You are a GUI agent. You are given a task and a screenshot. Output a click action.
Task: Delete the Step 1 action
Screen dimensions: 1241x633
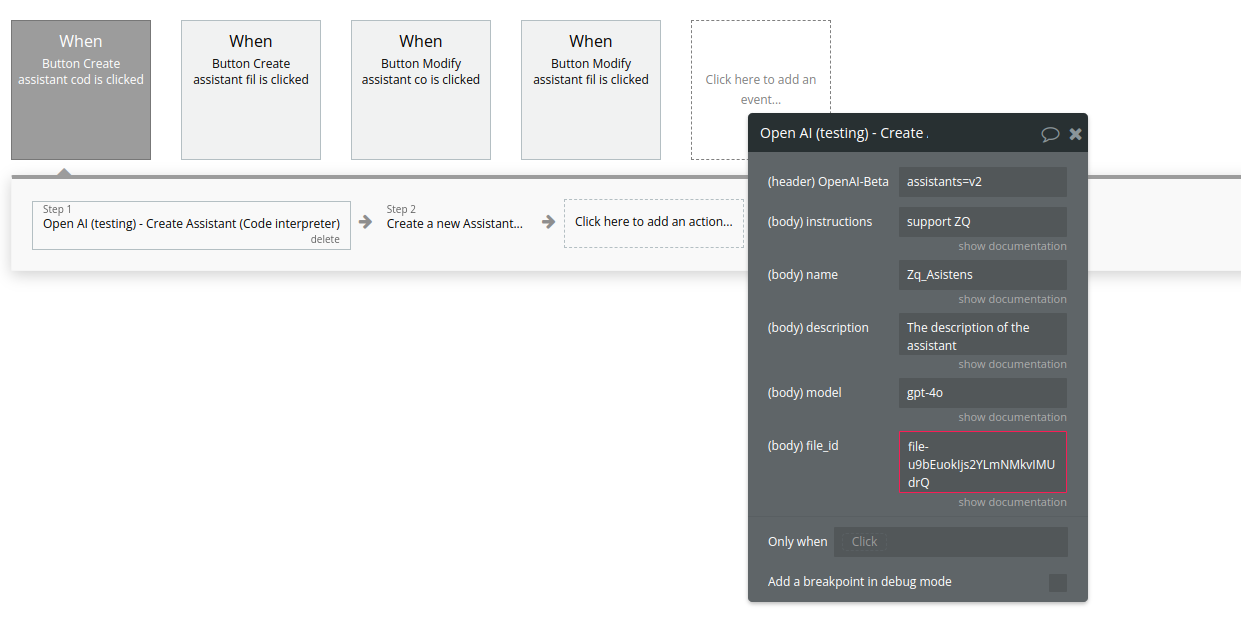click(325, 240)
